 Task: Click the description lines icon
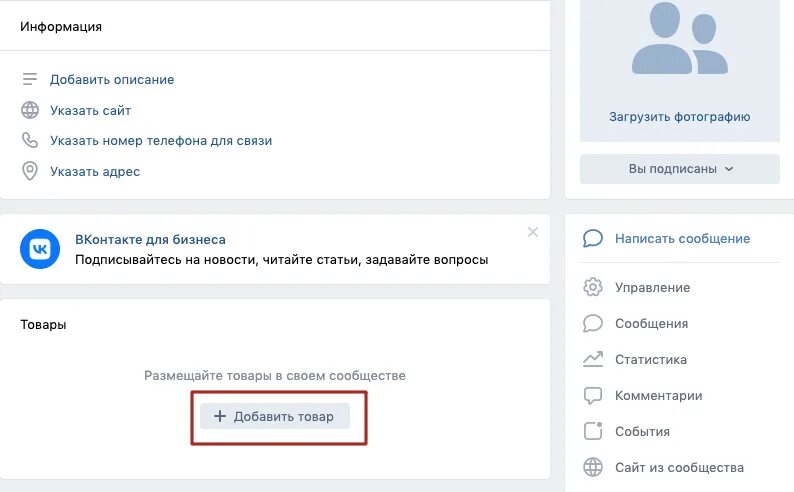[30, 79]
